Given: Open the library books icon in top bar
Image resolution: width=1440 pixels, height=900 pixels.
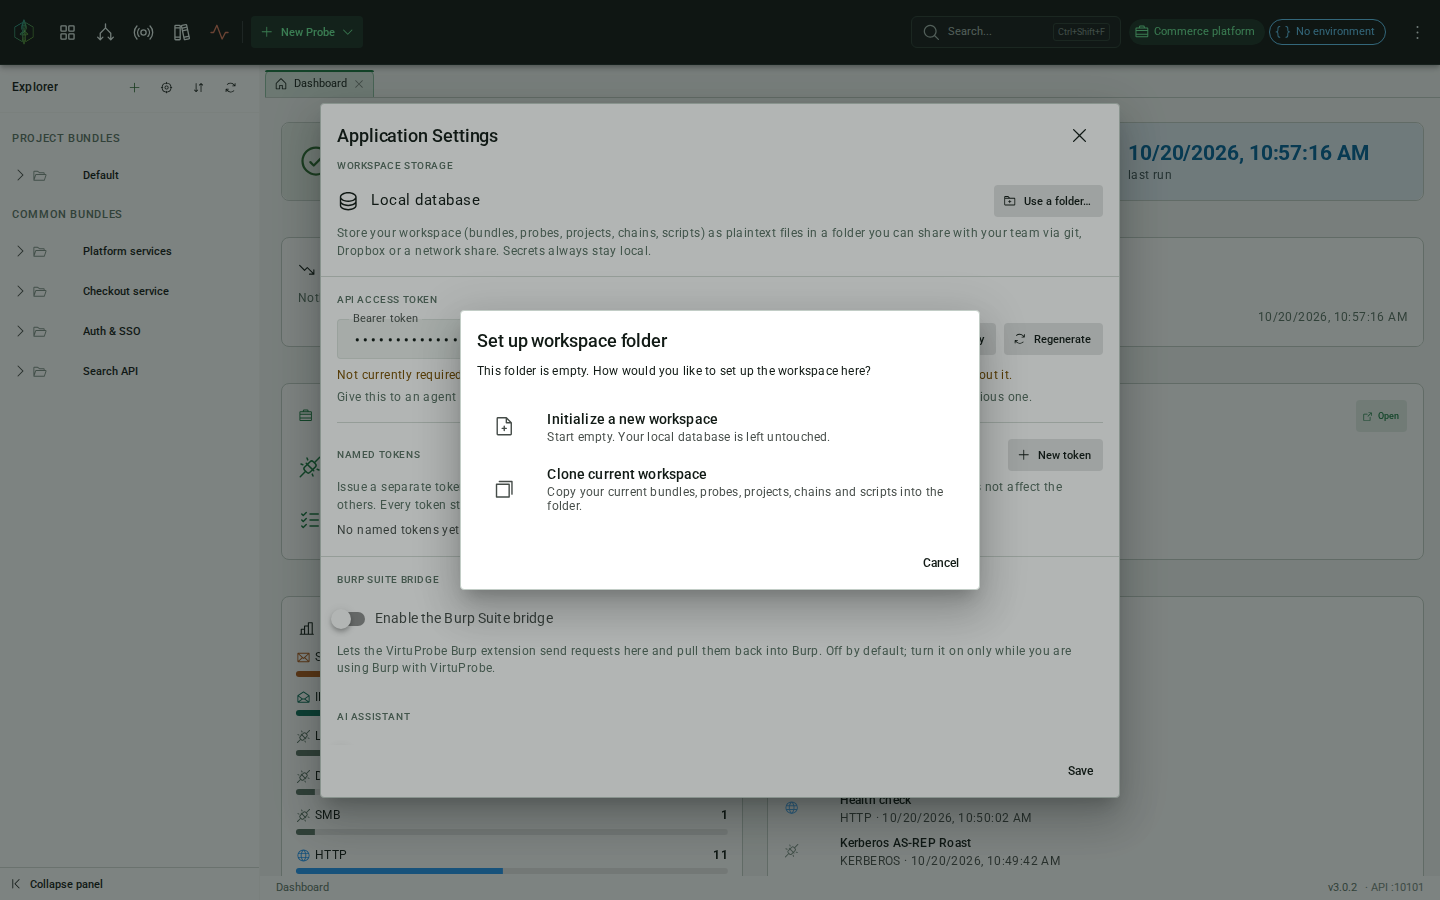Looking at the screenshot, I should point(181,32).
